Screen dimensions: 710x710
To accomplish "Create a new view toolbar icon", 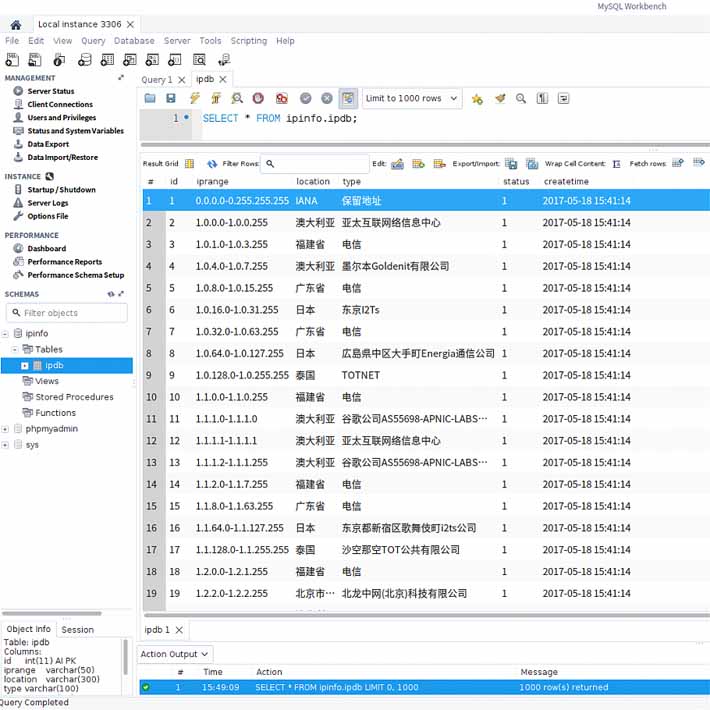I will (x=130, y=59).
